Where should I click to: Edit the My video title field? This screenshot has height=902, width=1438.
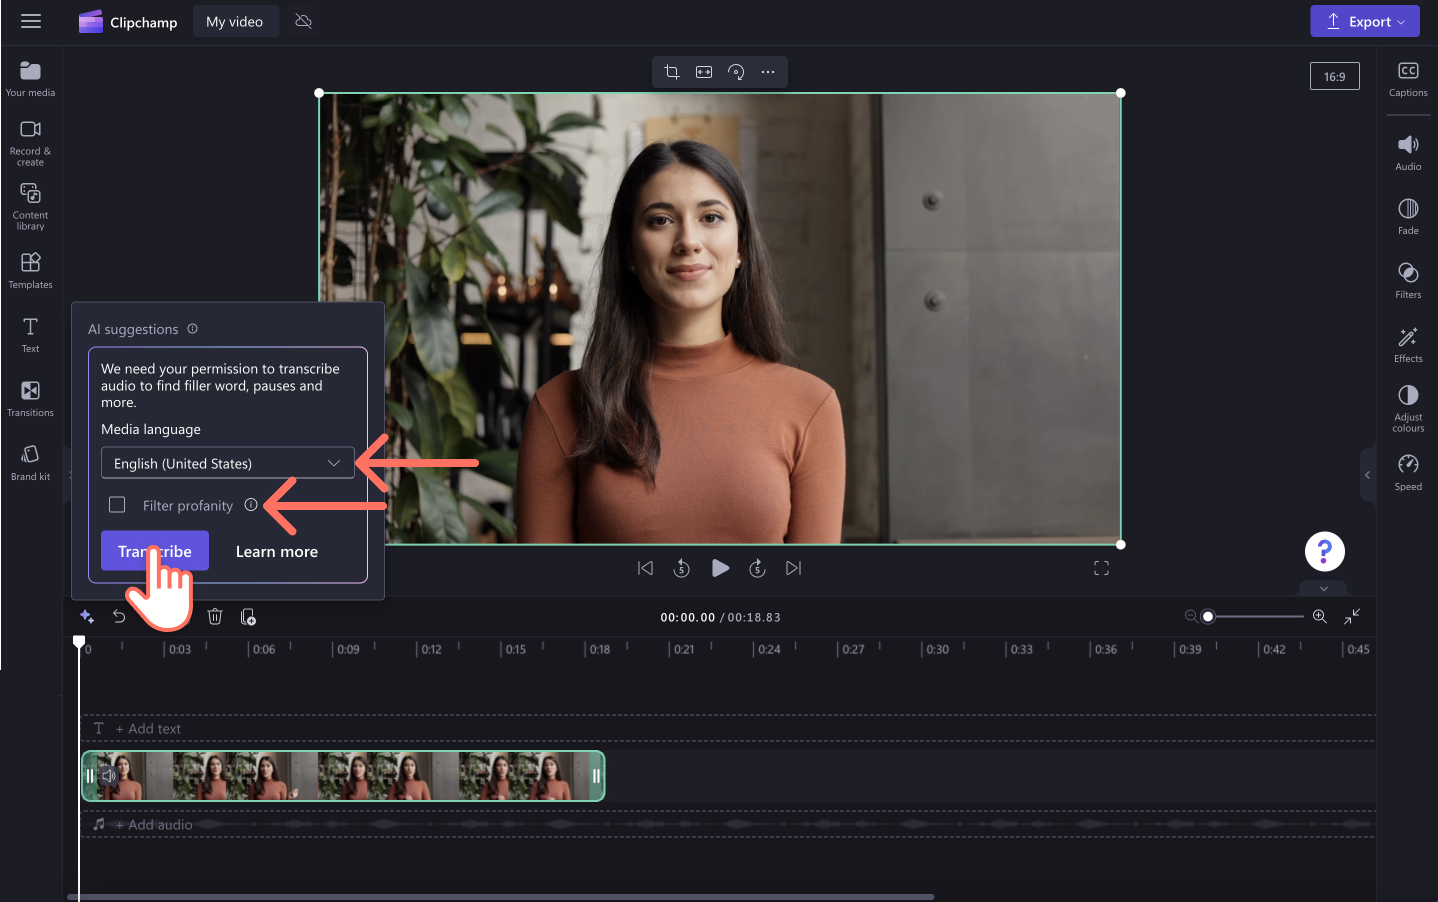(x=235, y=21)
